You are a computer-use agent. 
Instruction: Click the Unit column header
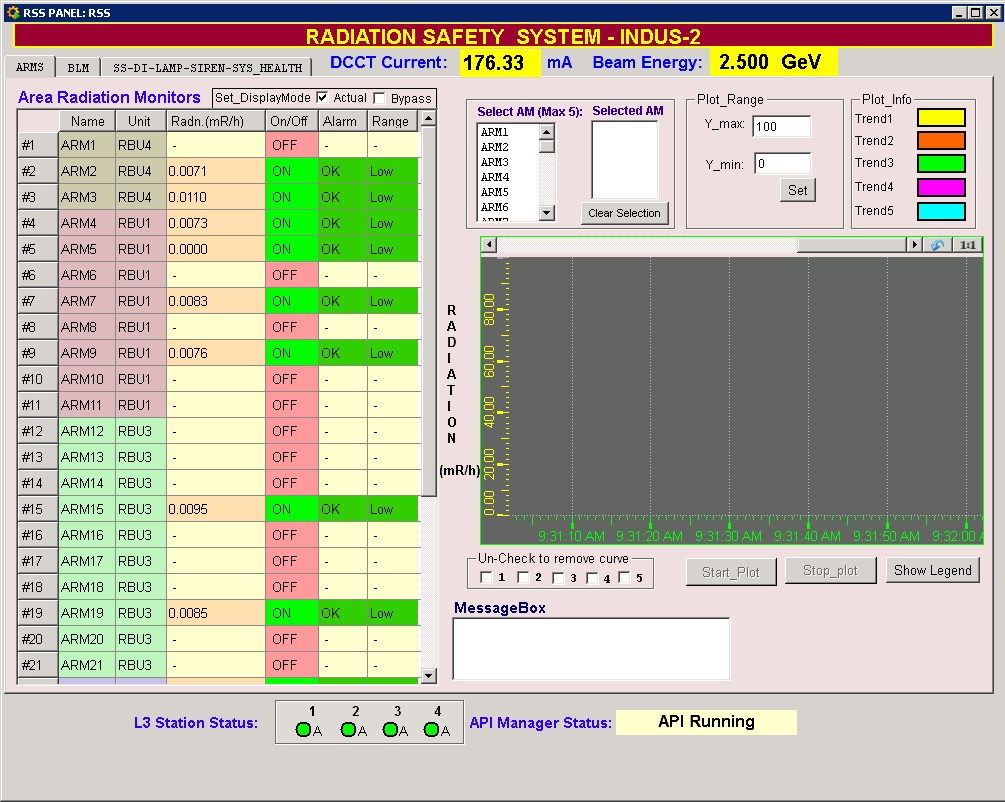[139, 121]
